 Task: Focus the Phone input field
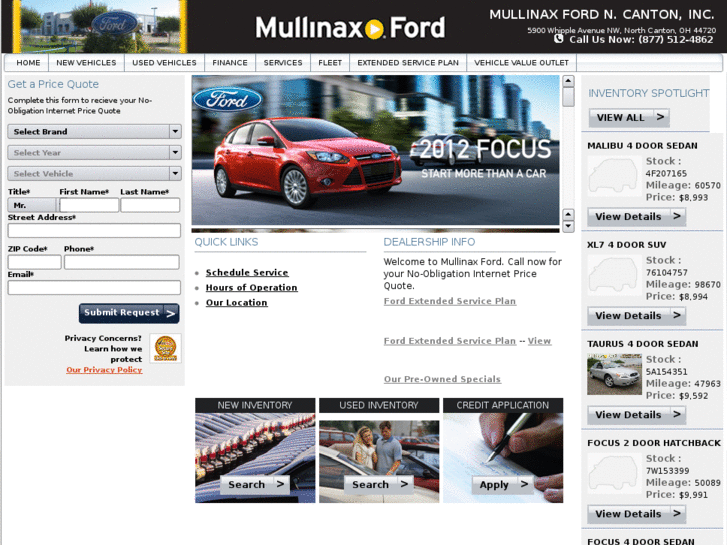click(x=121, y=262)
